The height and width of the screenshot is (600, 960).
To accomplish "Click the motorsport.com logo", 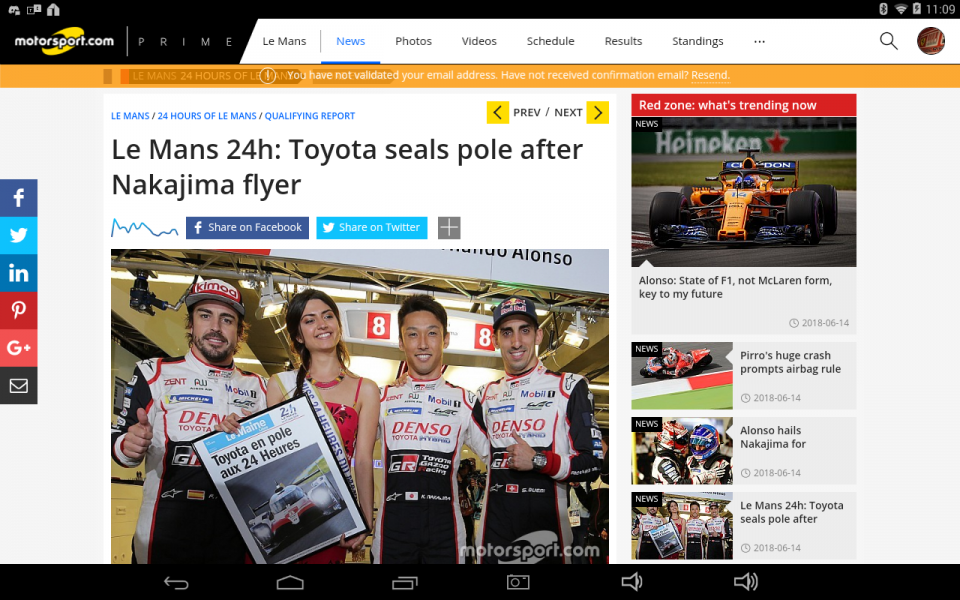I will 64,41.
